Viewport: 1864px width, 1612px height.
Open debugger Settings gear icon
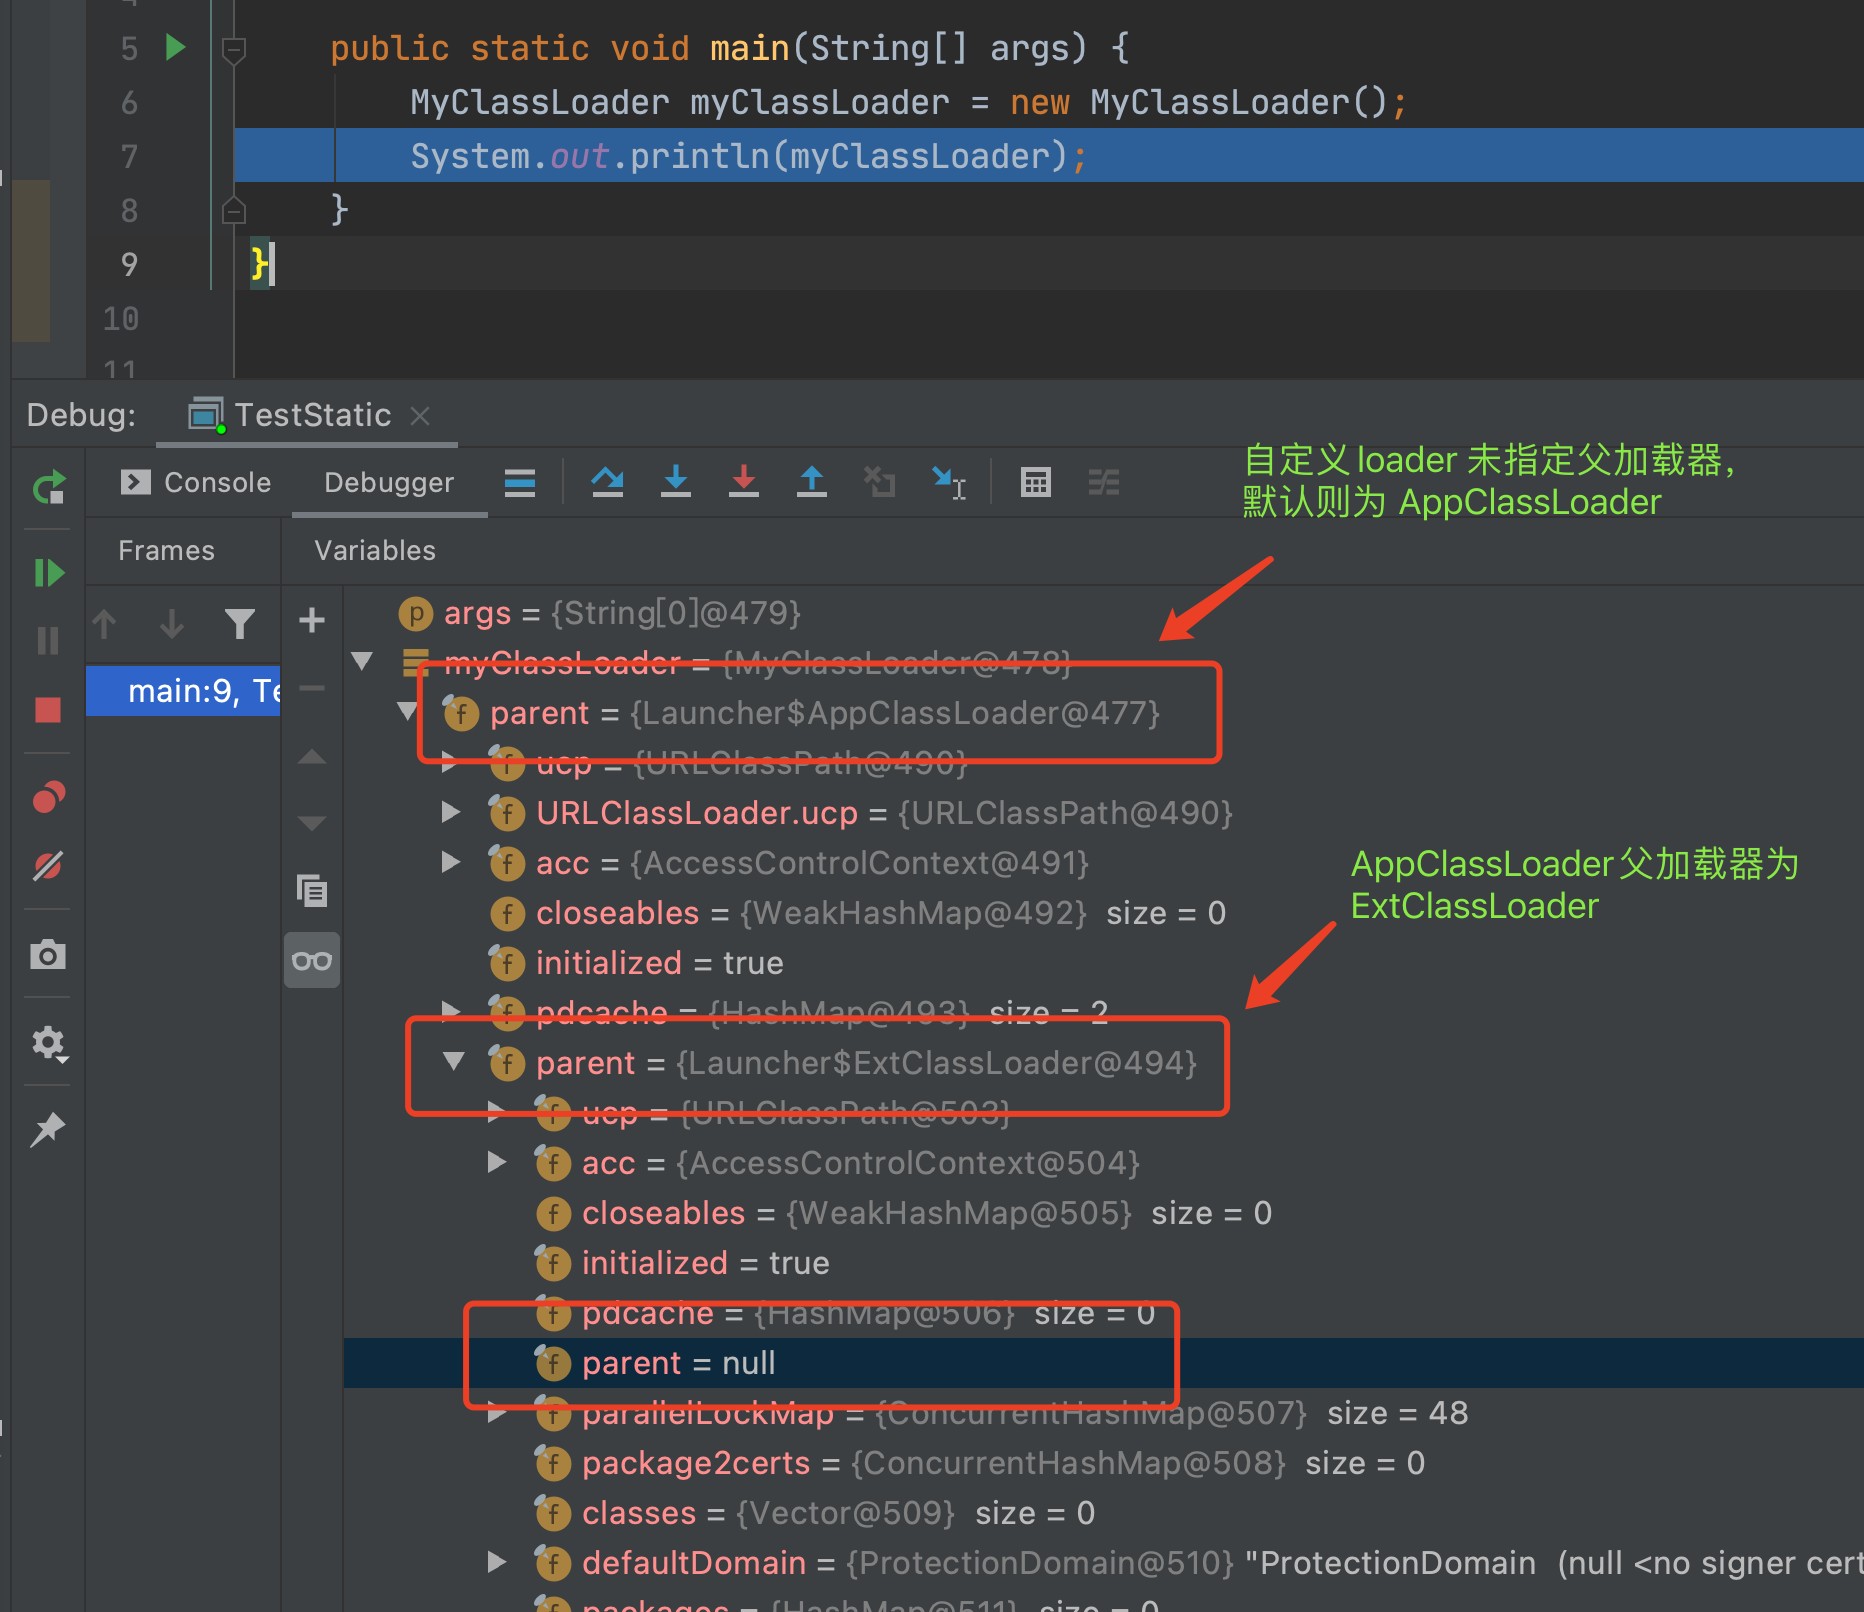click(x=48, y=1043)
